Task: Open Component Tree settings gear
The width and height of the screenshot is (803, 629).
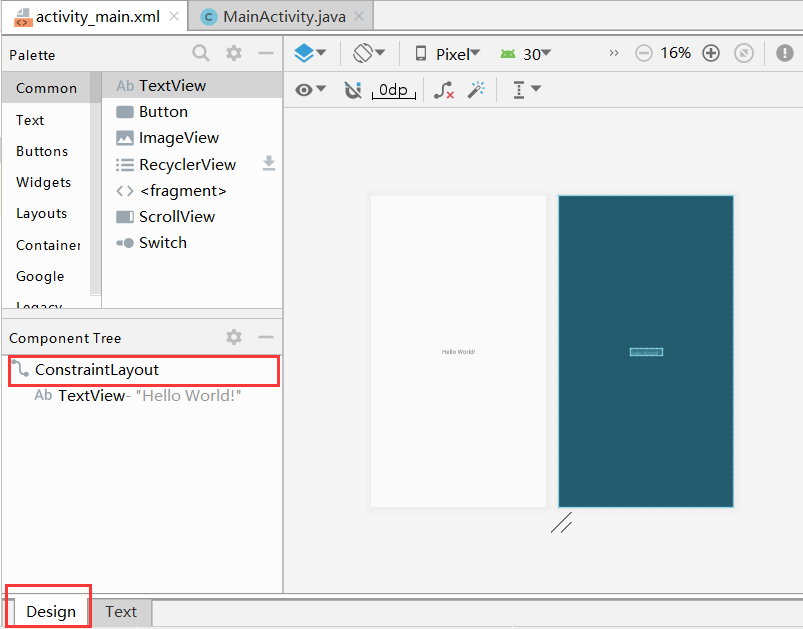Action: (x=234, y=337)
